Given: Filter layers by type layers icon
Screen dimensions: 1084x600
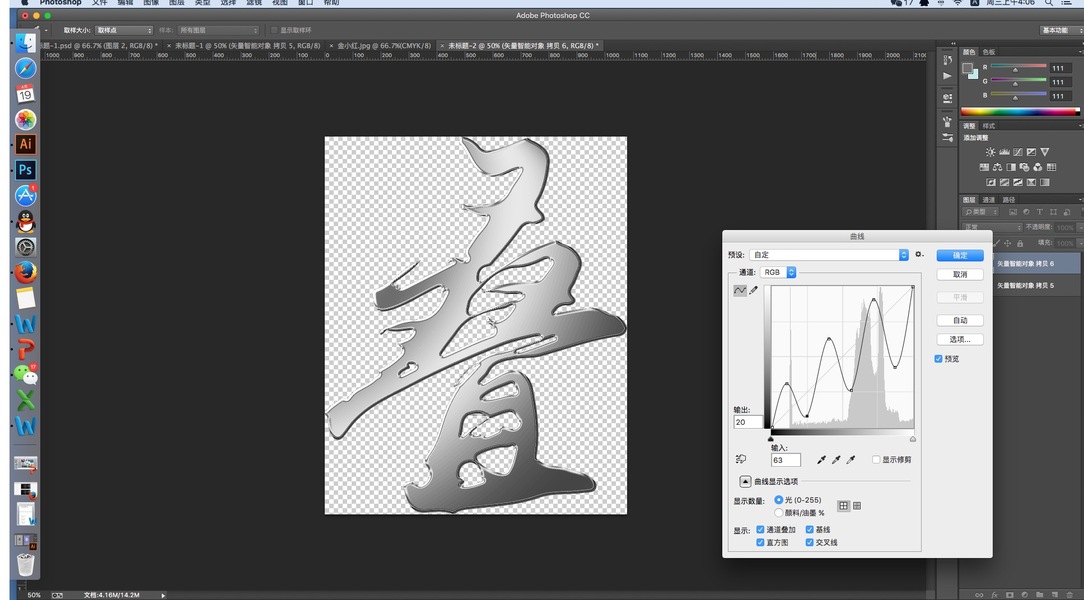Looking at the screenshot, I should point(1039,212).
